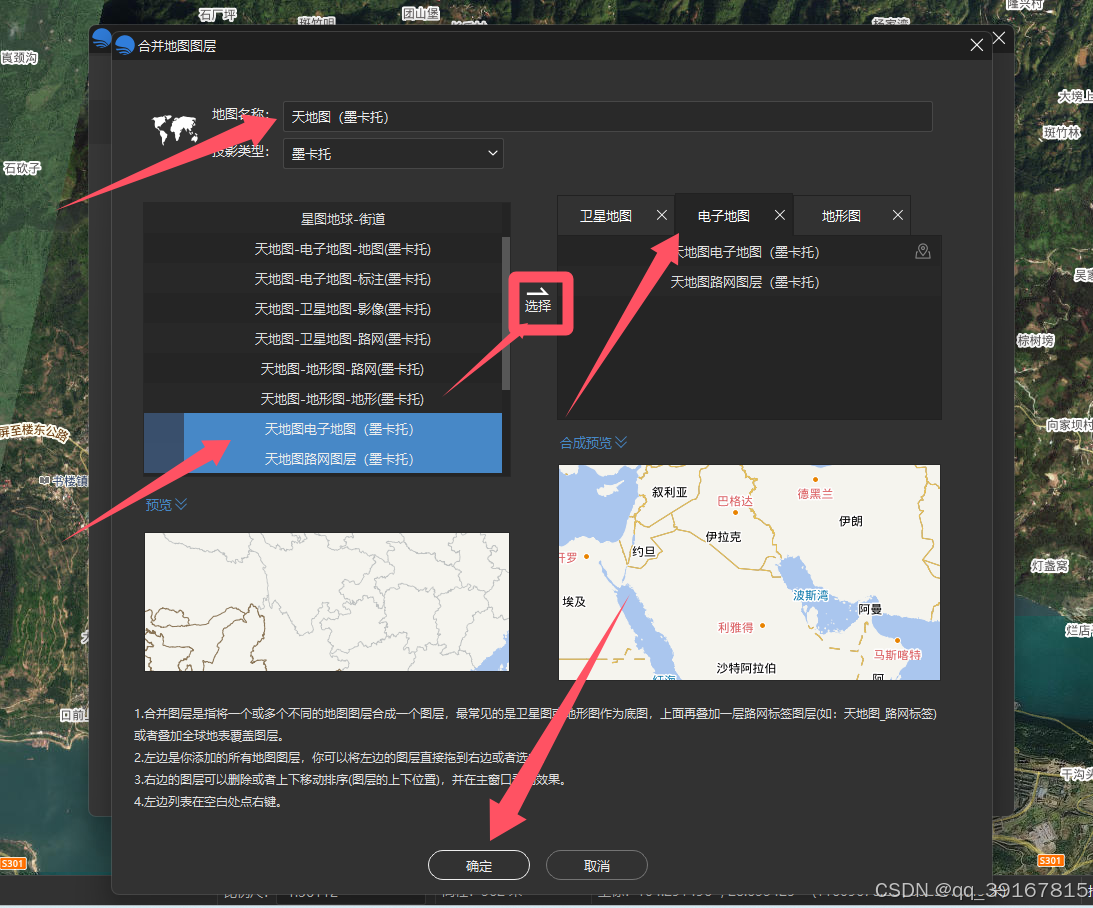1093x908 pixels.
Task: Click the composite preview map thumbnail
Action: coord(749,572)
